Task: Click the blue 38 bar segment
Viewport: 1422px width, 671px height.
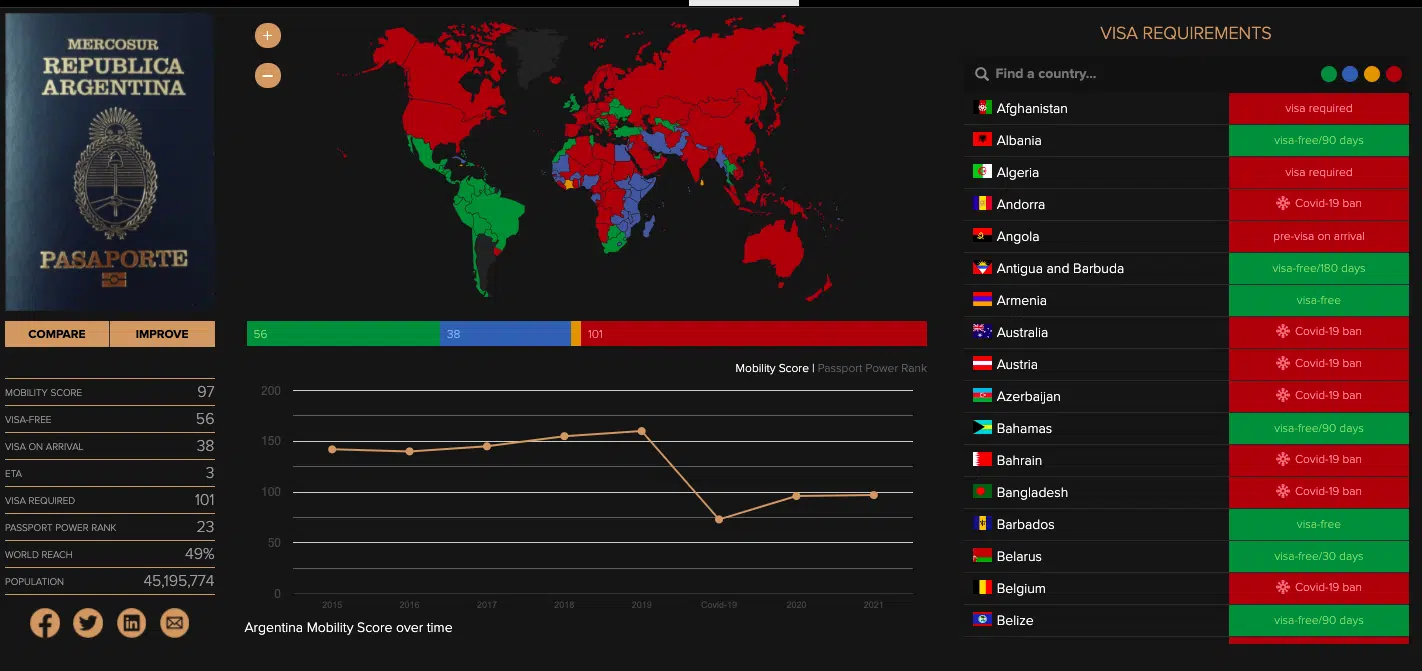Action: pos(505,334)
